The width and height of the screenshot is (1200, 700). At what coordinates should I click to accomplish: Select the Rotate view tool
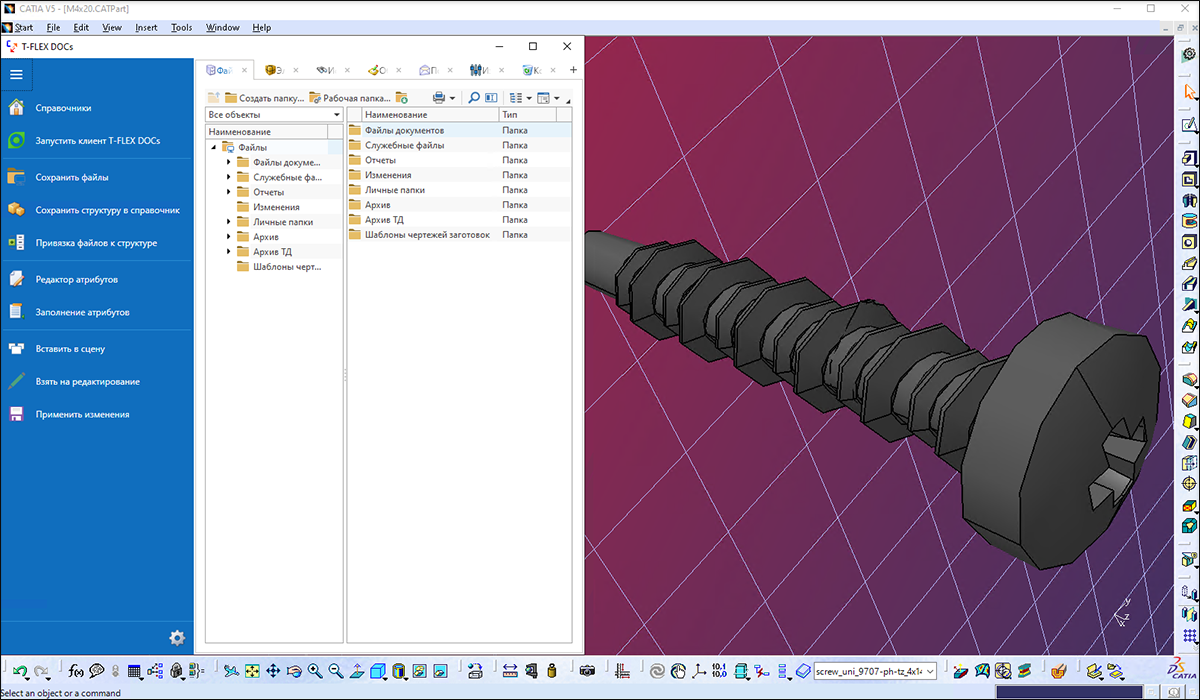click(x=294, y=671)
